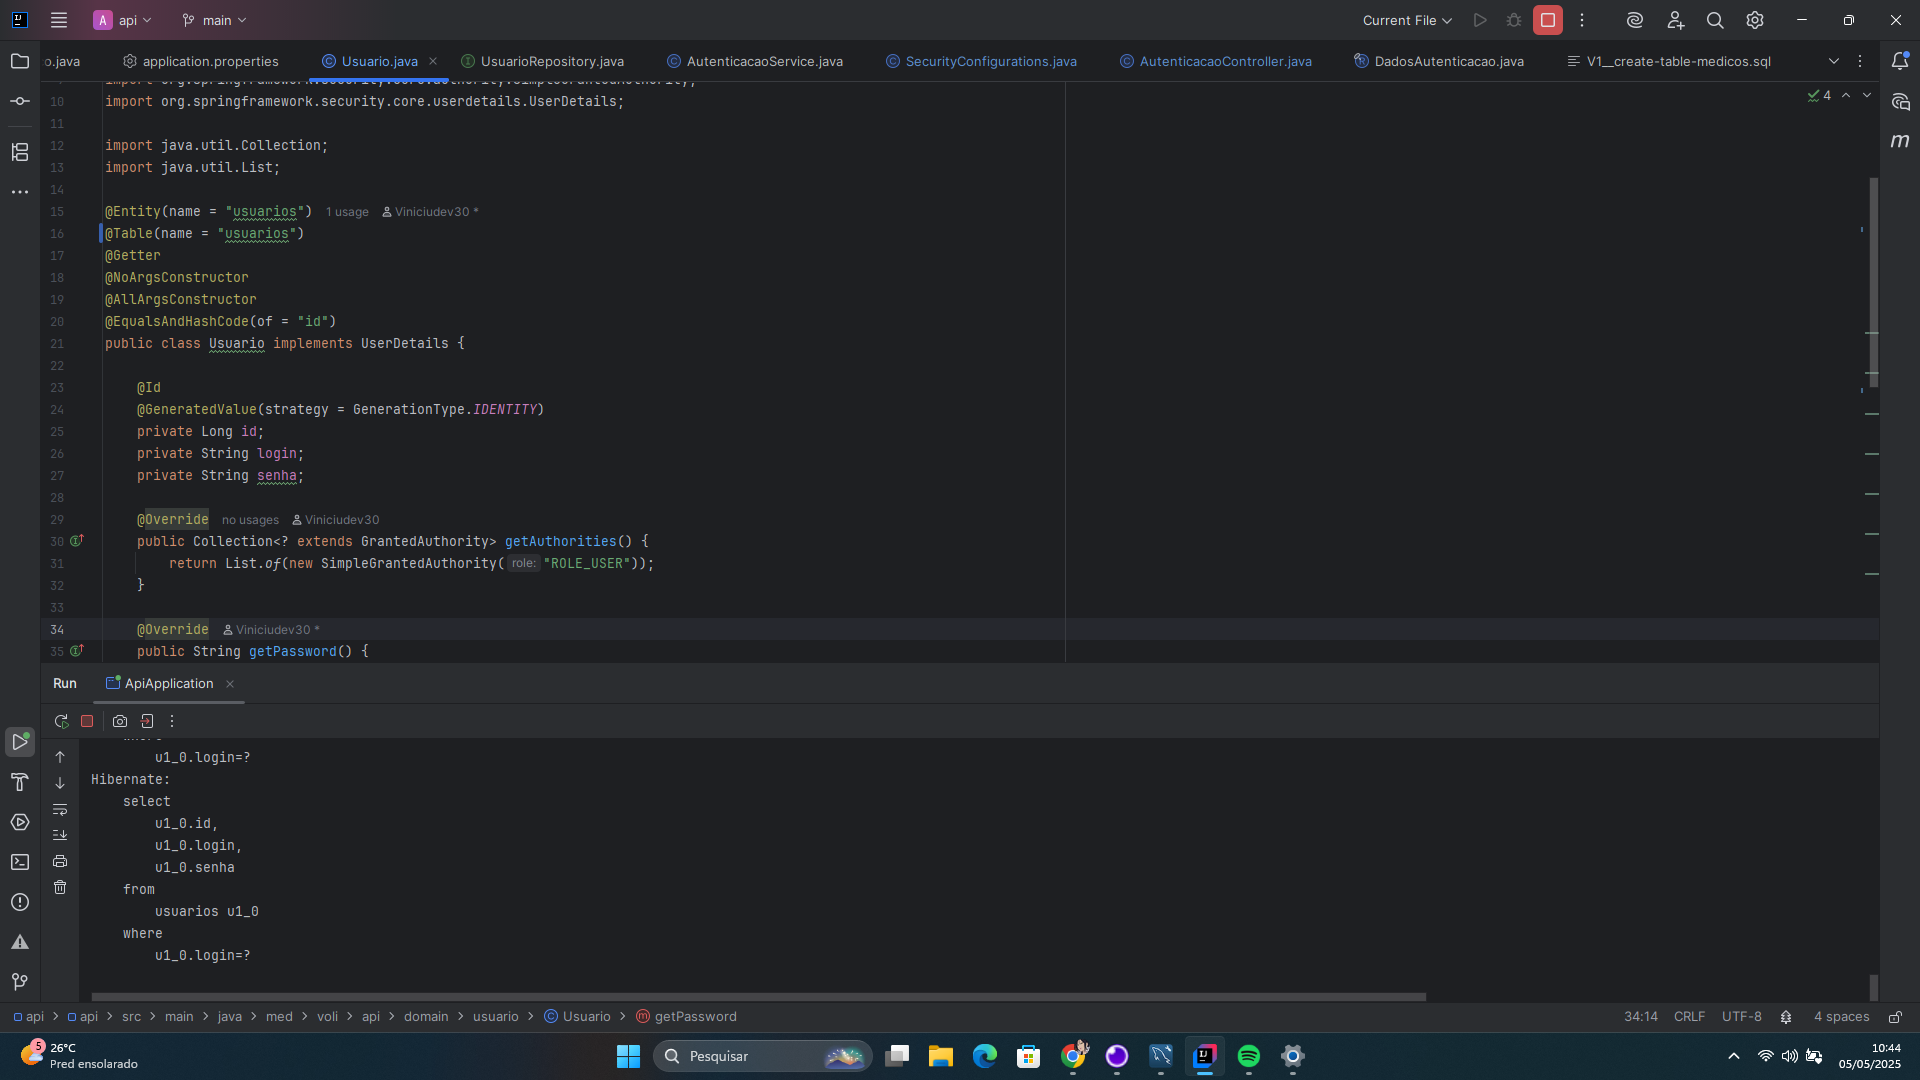The height and width of the screenshot is (1080, 1920).
Task: Switch to the UsuarioRepository.java tab
Action: tap(542, 61)
